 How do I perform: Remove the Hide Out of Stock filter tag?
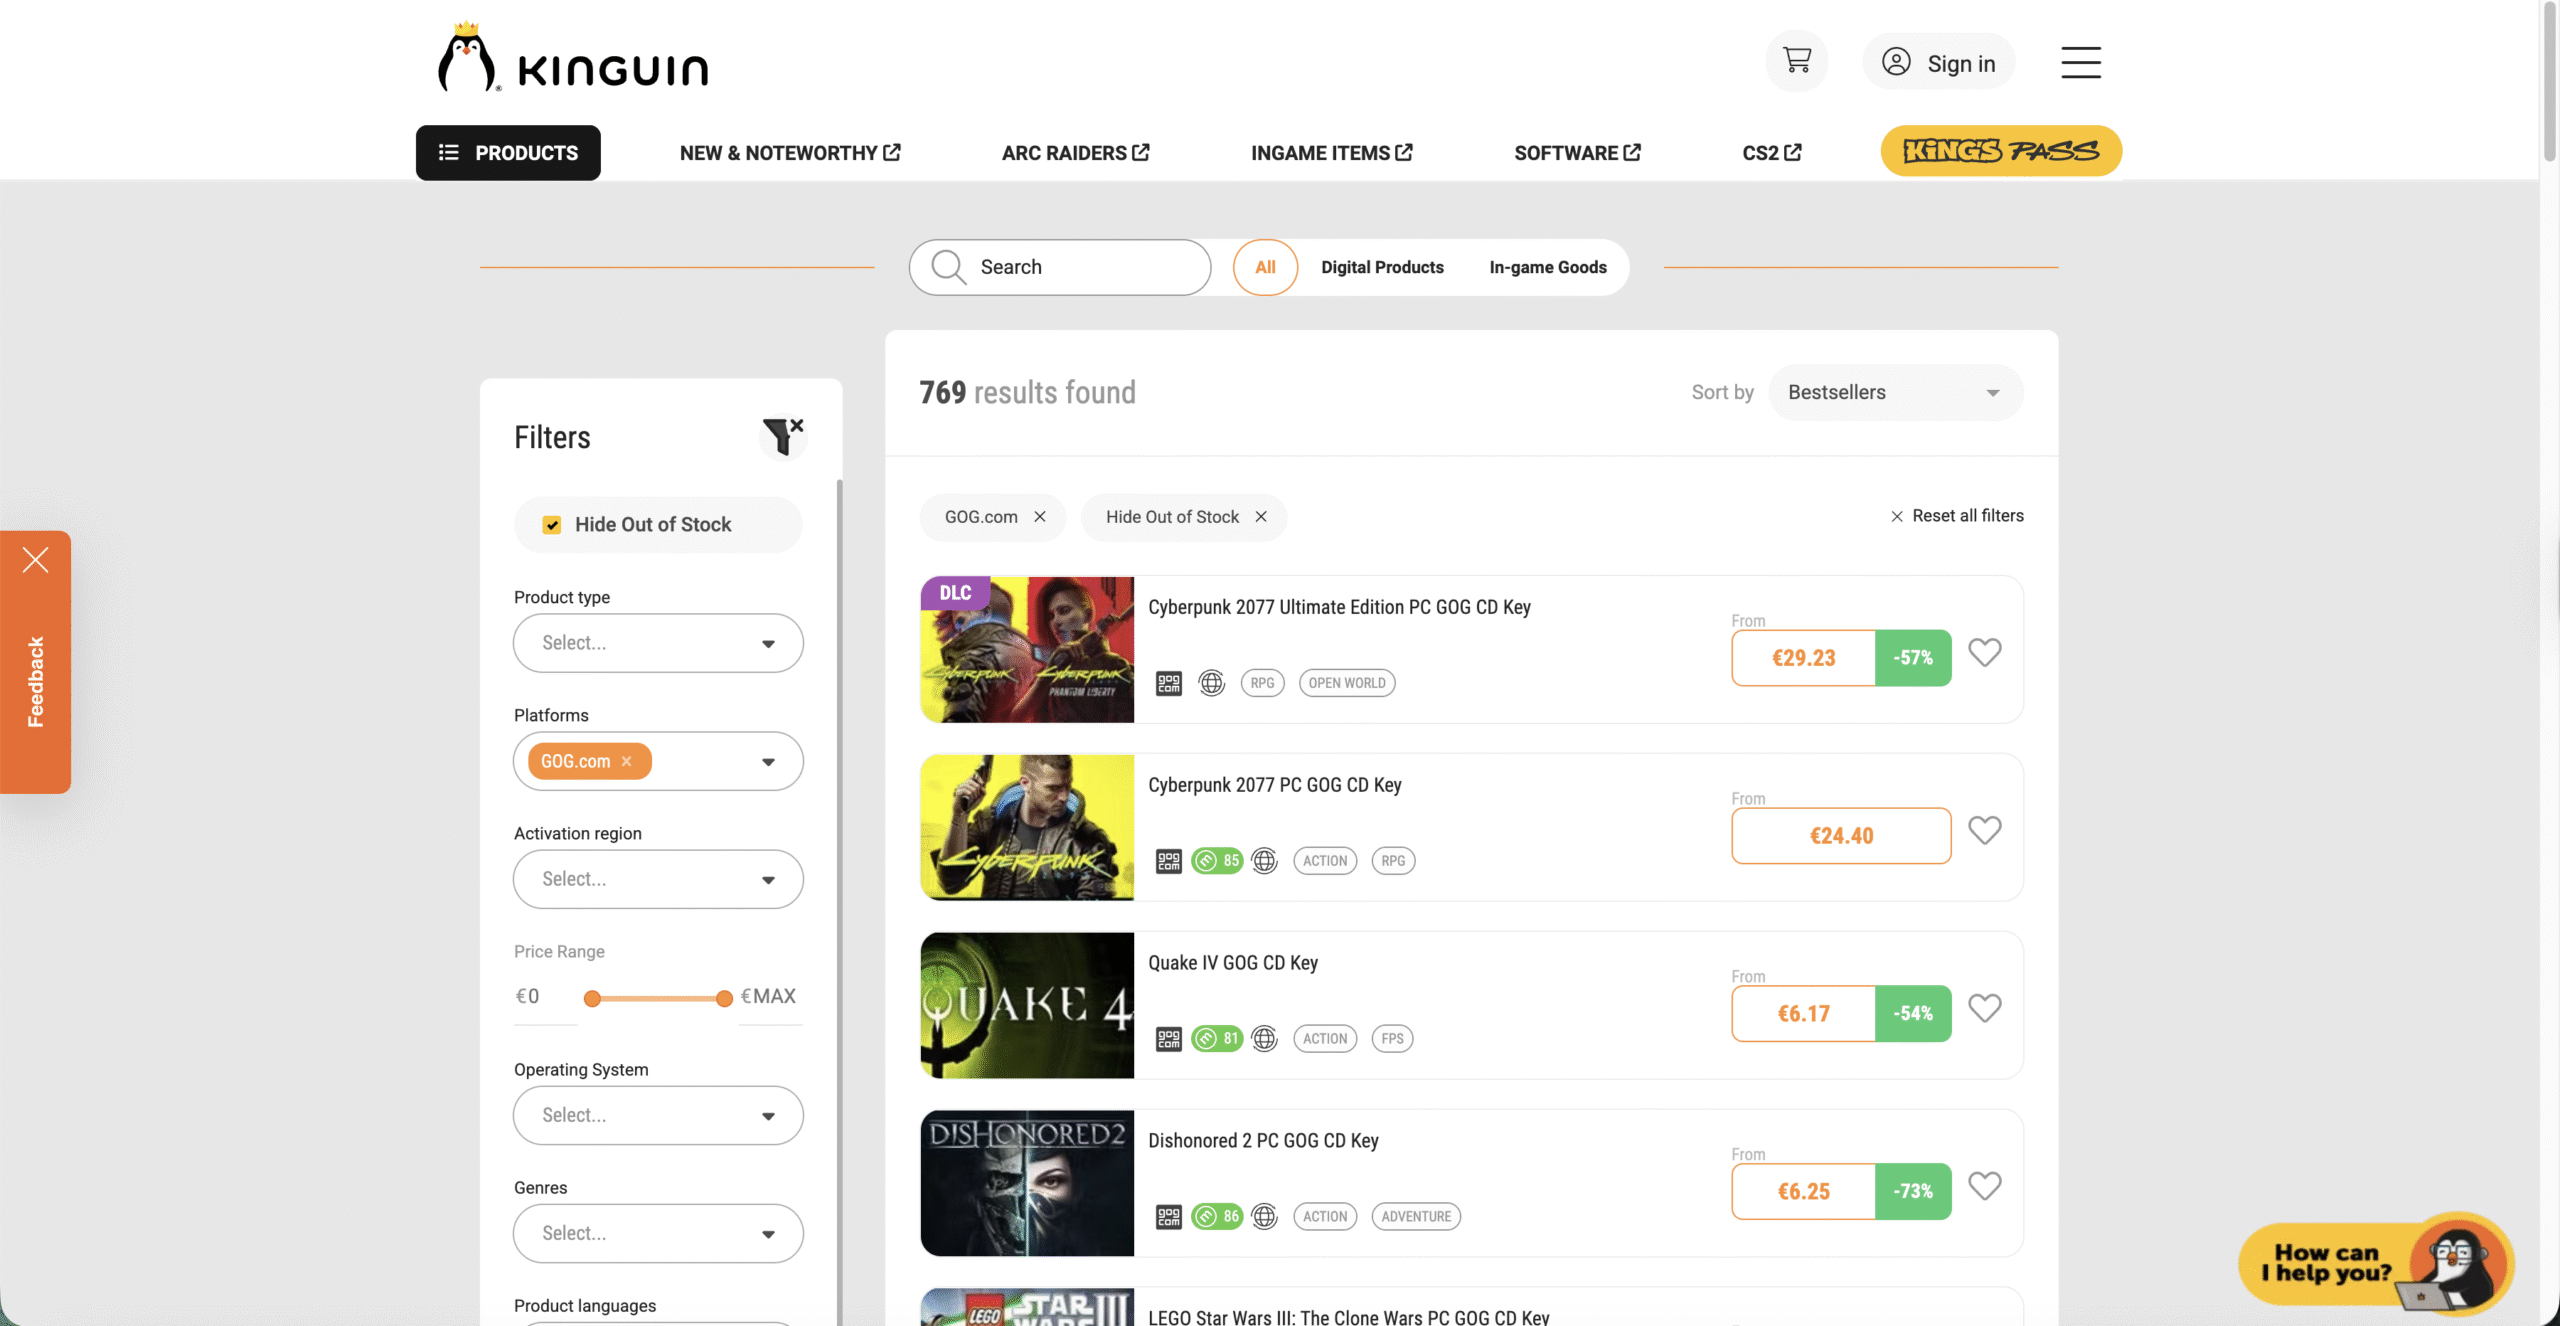coord(1261,517)
